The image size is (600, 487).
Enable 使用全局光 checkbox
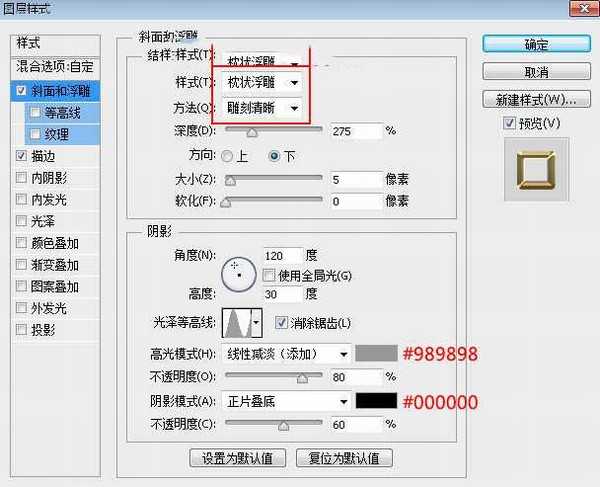(268, 274)
